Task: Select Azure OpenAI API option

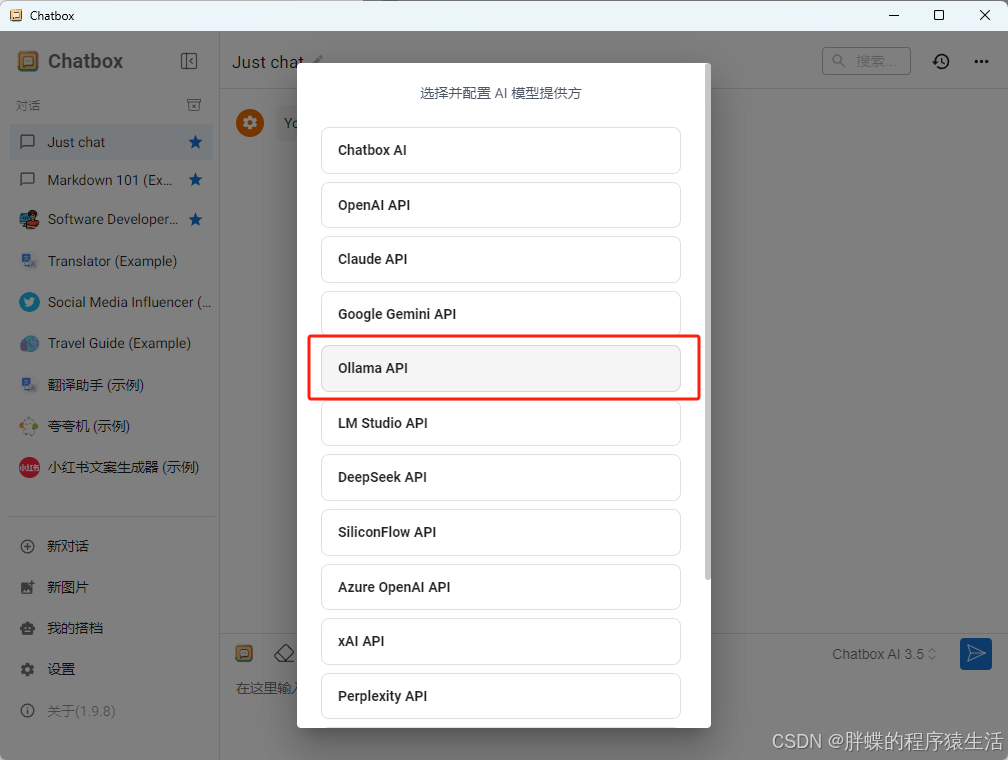Action: pyautogui.click(x=500, y=587)
